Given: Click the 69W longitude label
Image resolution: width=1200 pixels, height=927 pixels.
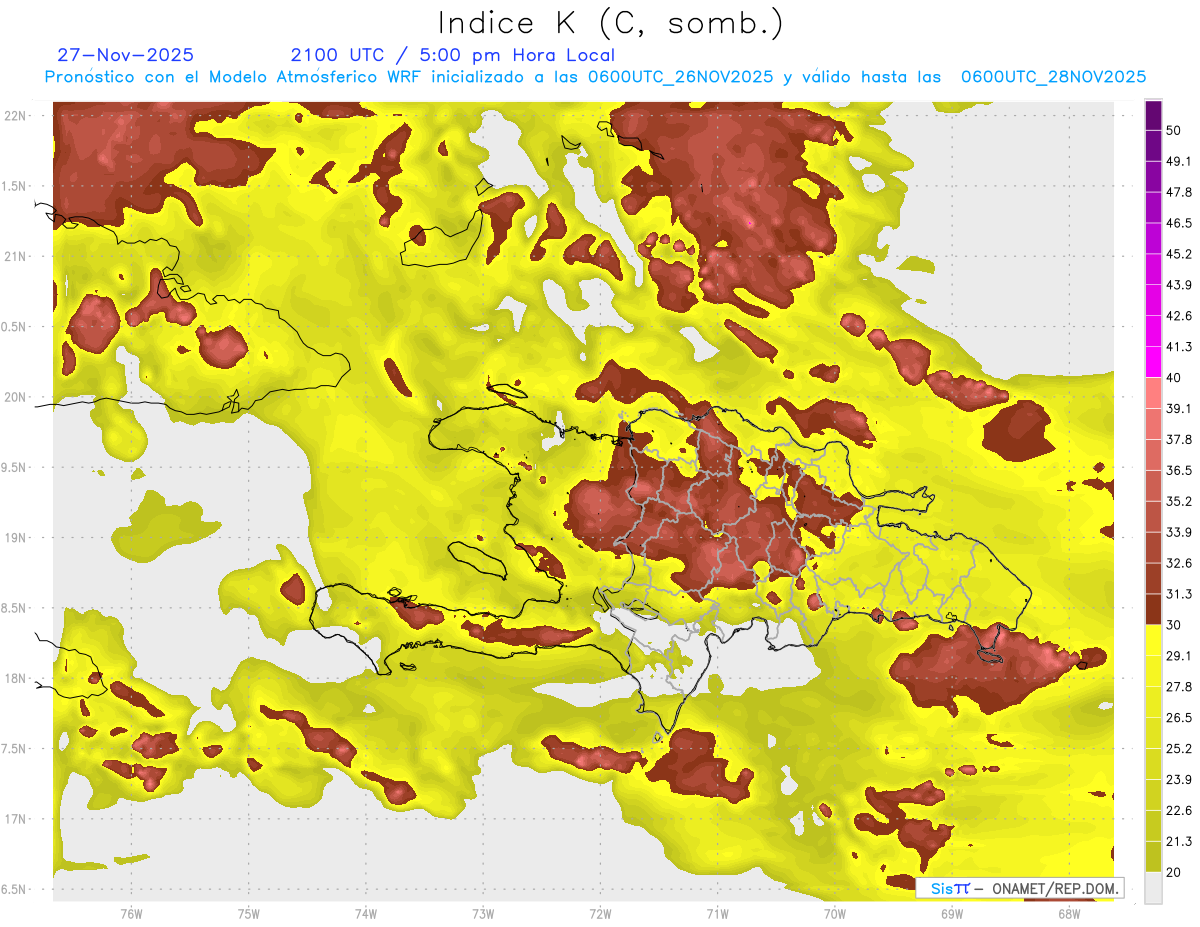Looking at the screenshot, I should click(x=951, y=914).
